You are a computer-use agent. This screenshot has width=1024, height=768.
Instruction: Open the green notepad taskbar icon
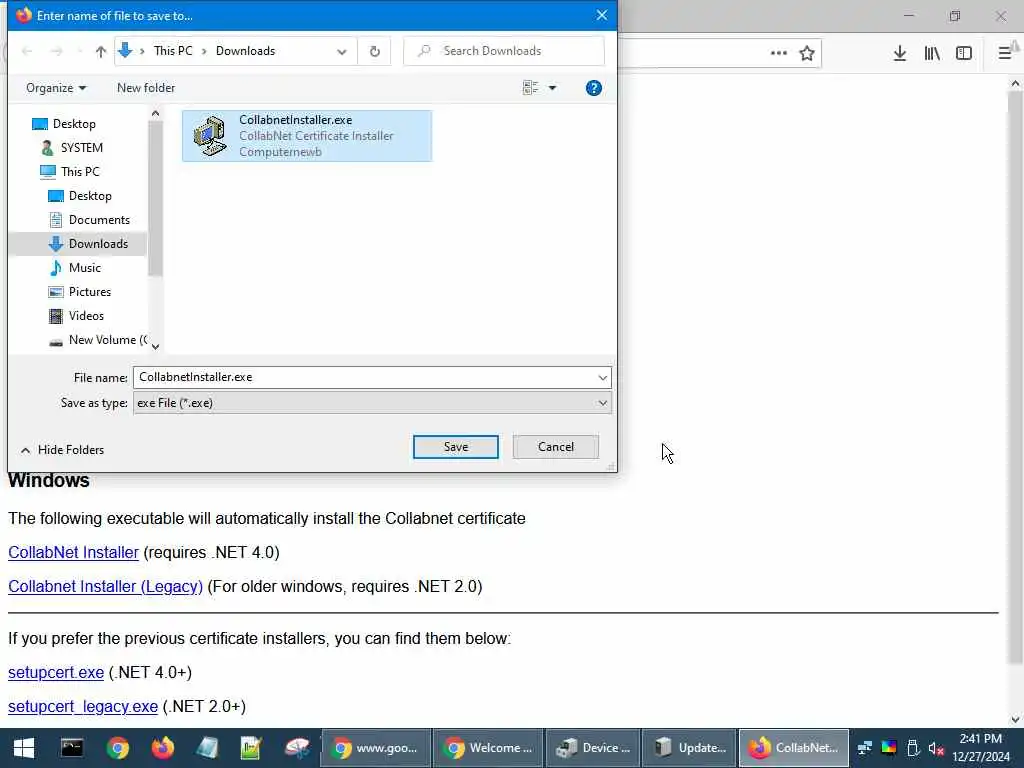coord(251,748)
